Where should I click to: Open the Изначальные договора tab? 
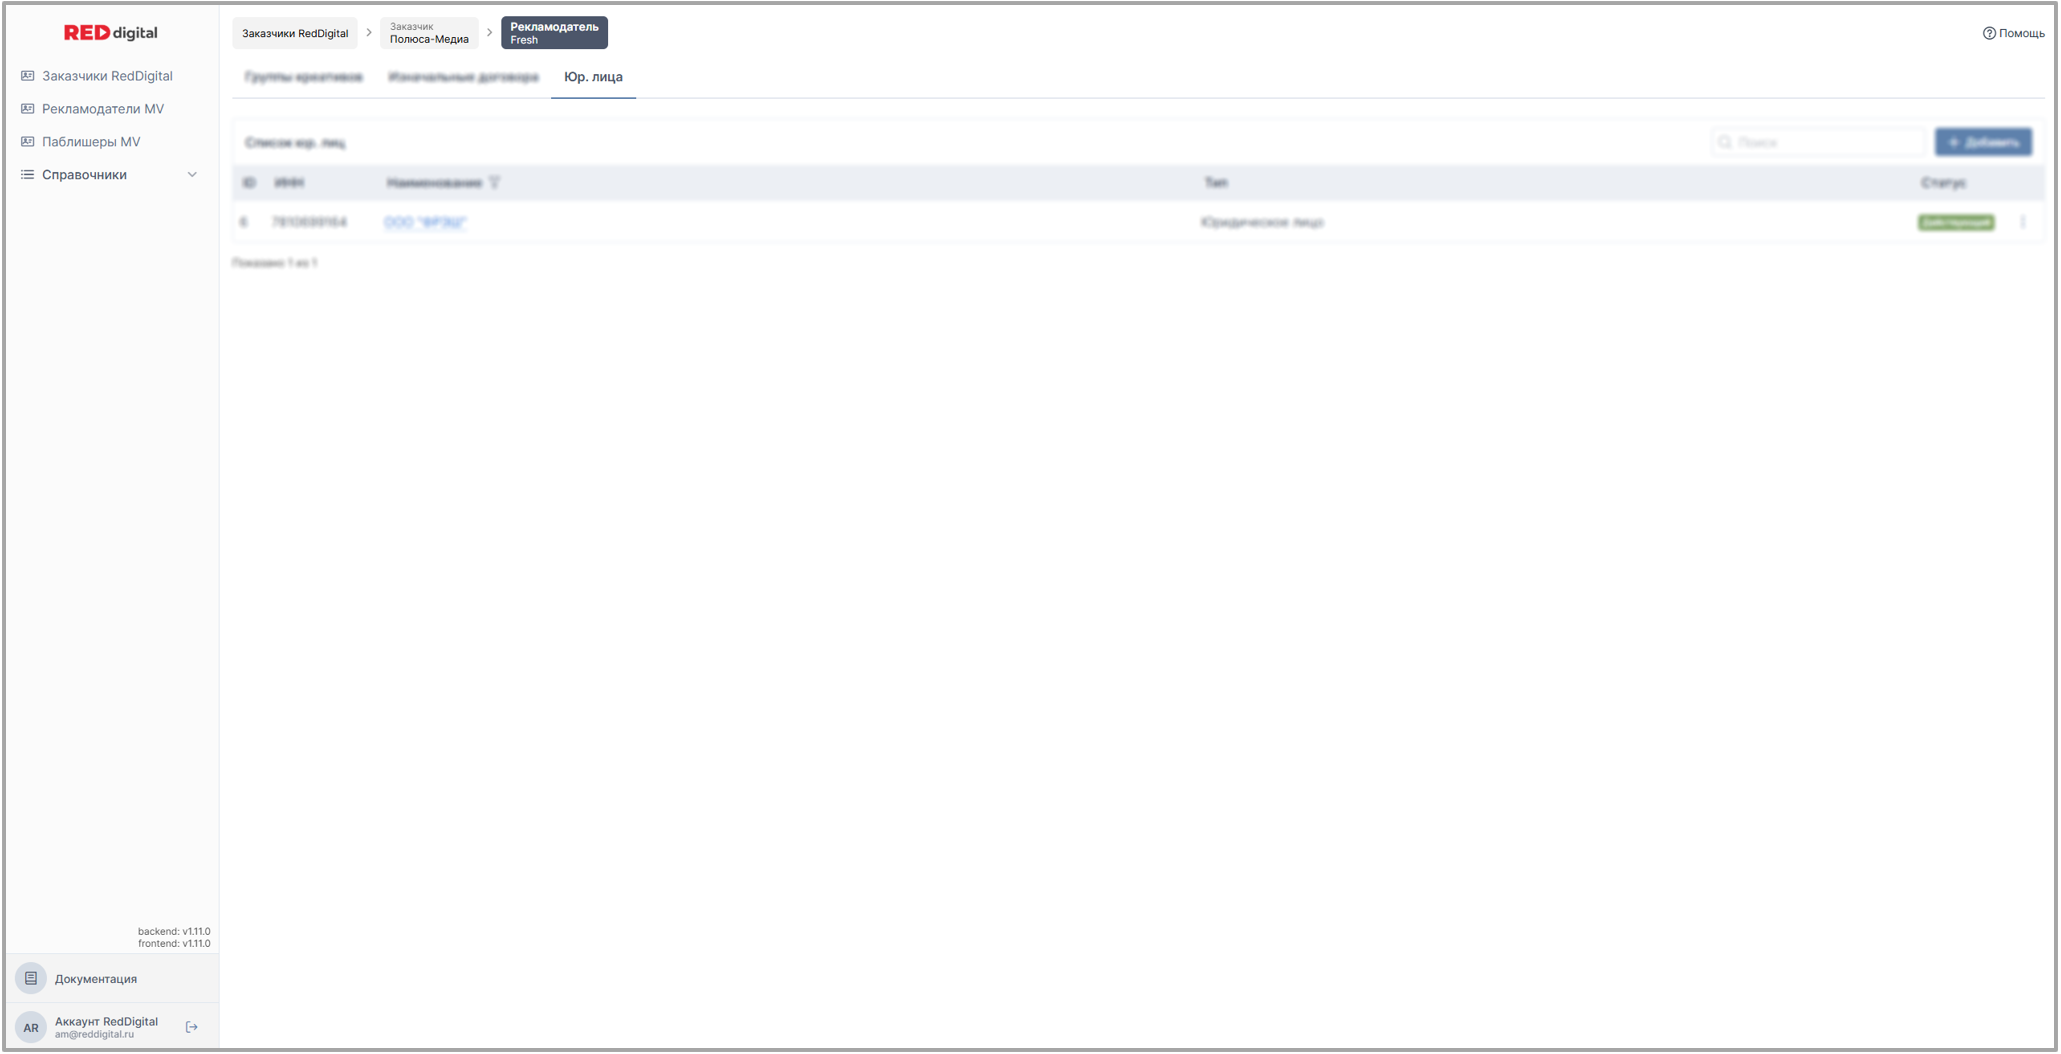tap(463, 77)
